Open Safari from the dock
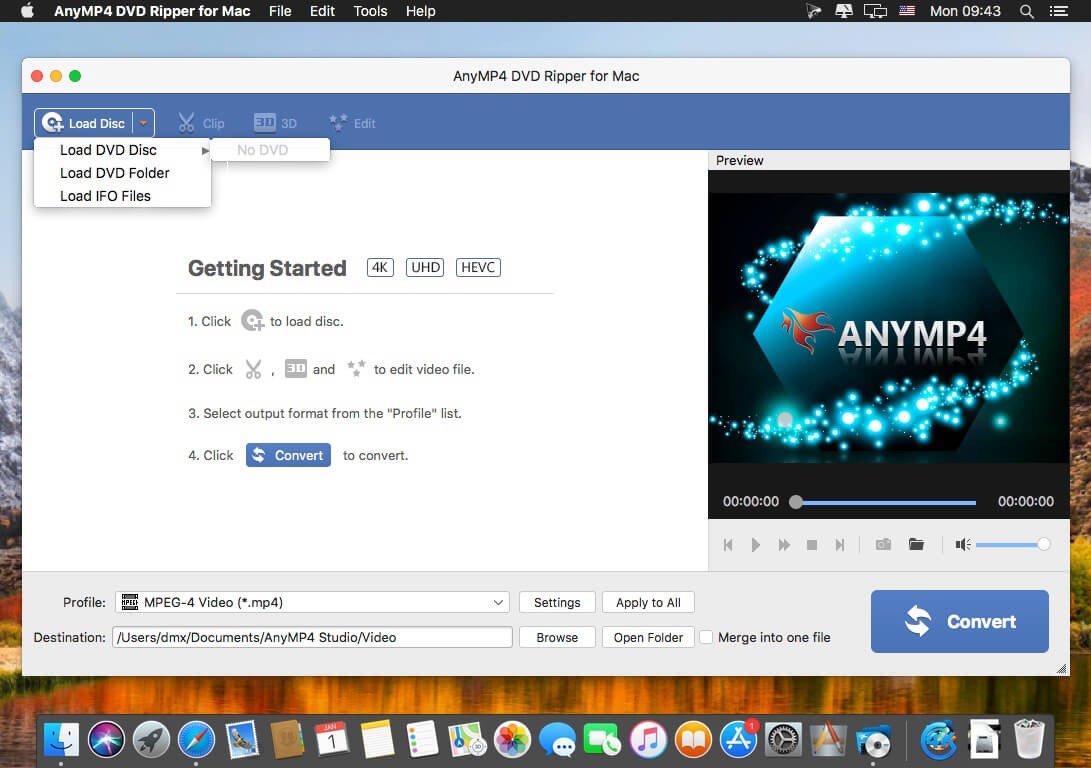 pos(196,739)
